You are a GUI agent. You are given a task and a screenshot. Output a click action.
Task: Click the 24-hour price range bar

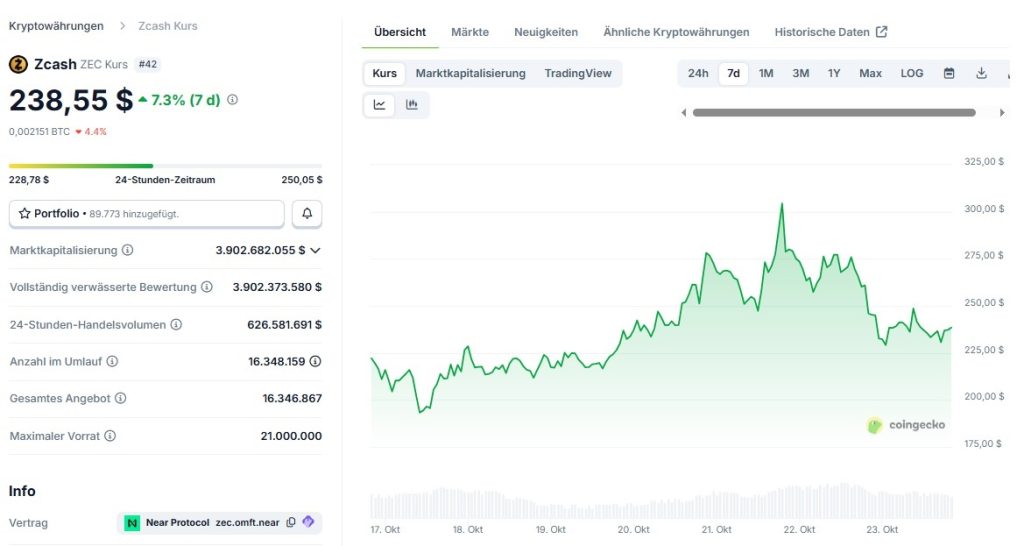(x=165, y=166)
